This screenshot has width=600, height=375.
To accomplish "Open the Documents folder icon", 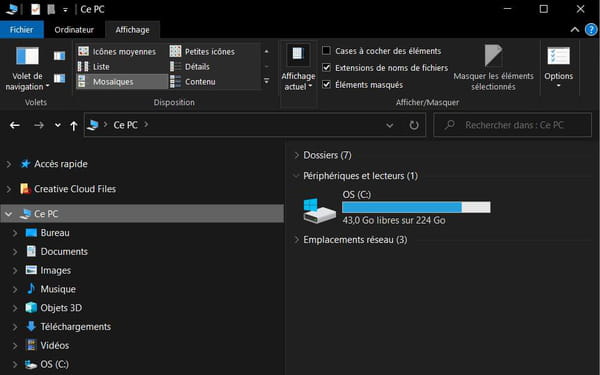I will pyautogui.click(x=31, y=251).
